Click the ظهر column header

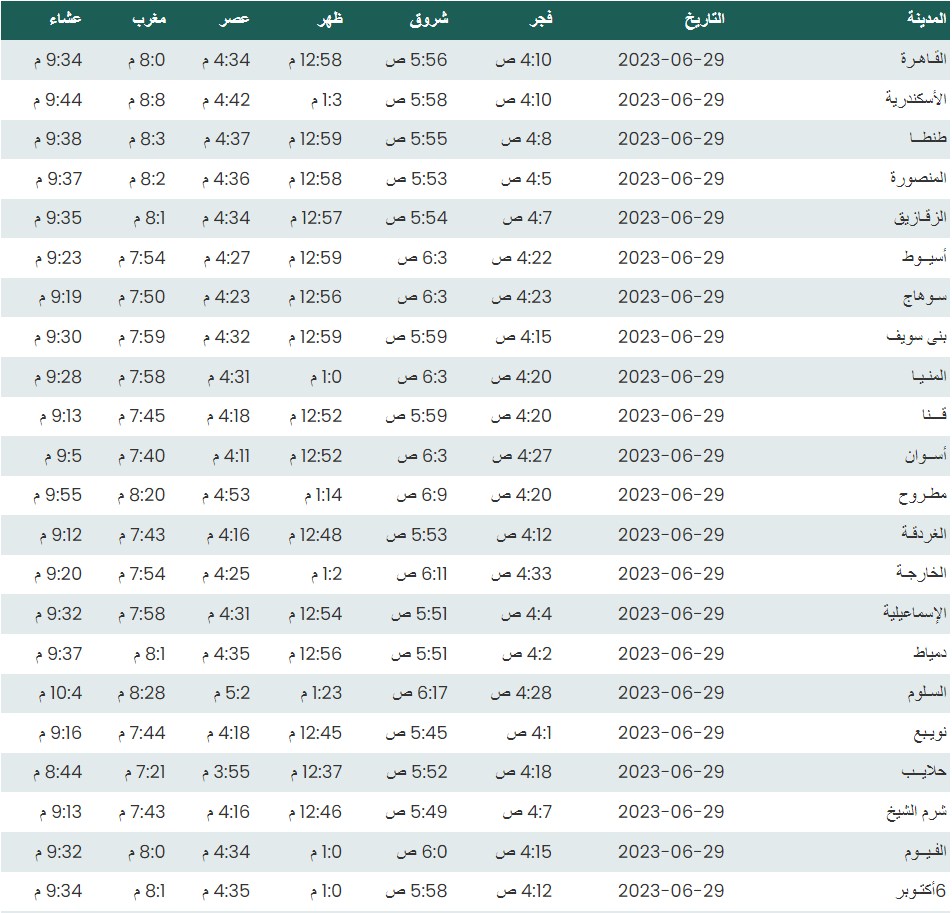pos(329,20)
